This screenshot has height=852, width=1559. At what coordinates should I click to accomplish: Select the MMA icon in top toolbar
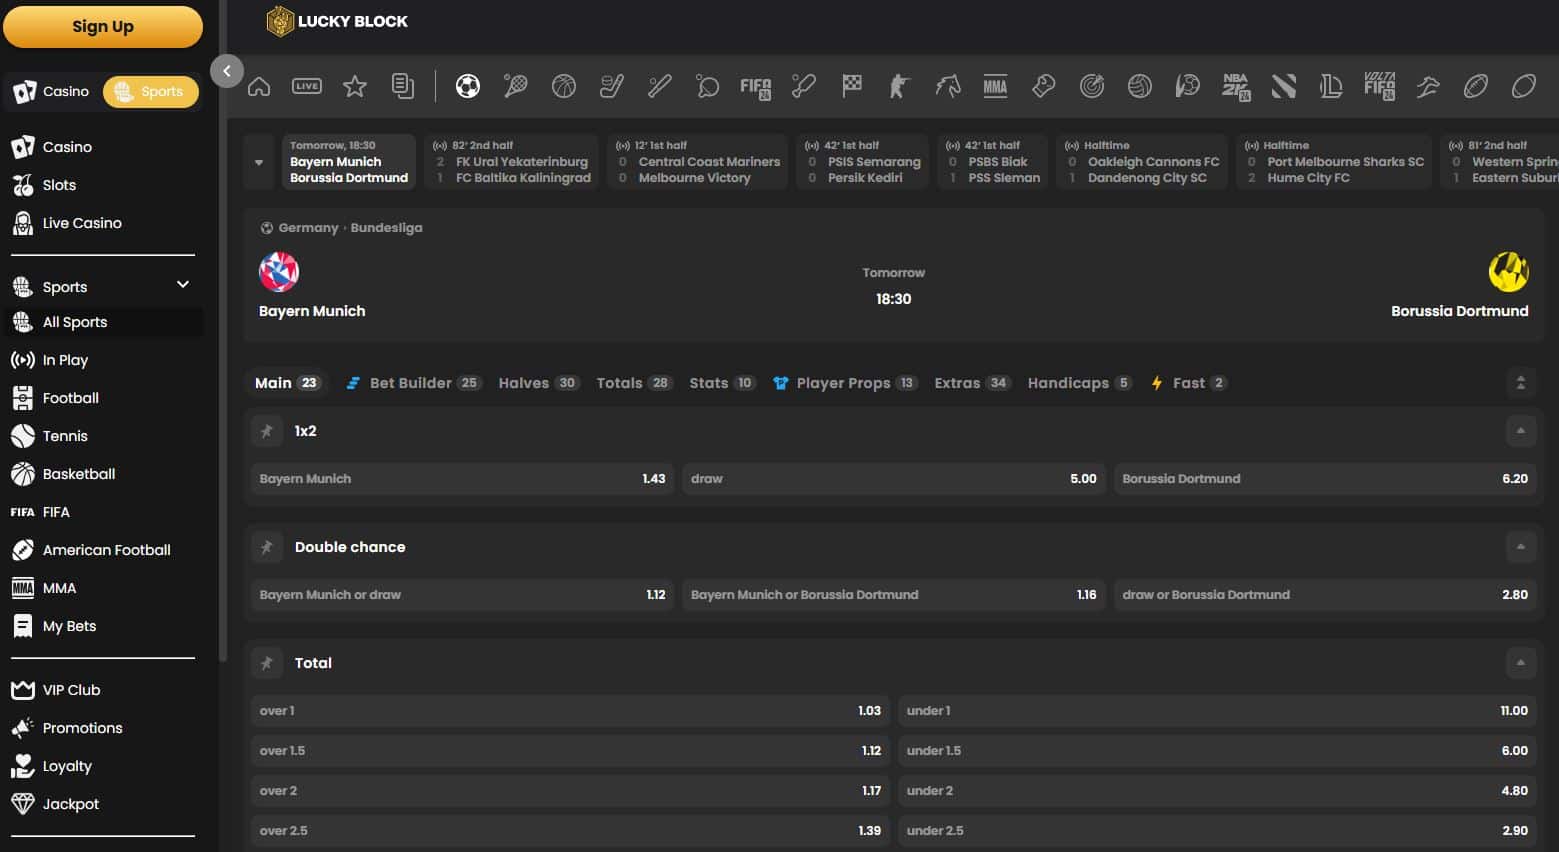coord(996,87)
